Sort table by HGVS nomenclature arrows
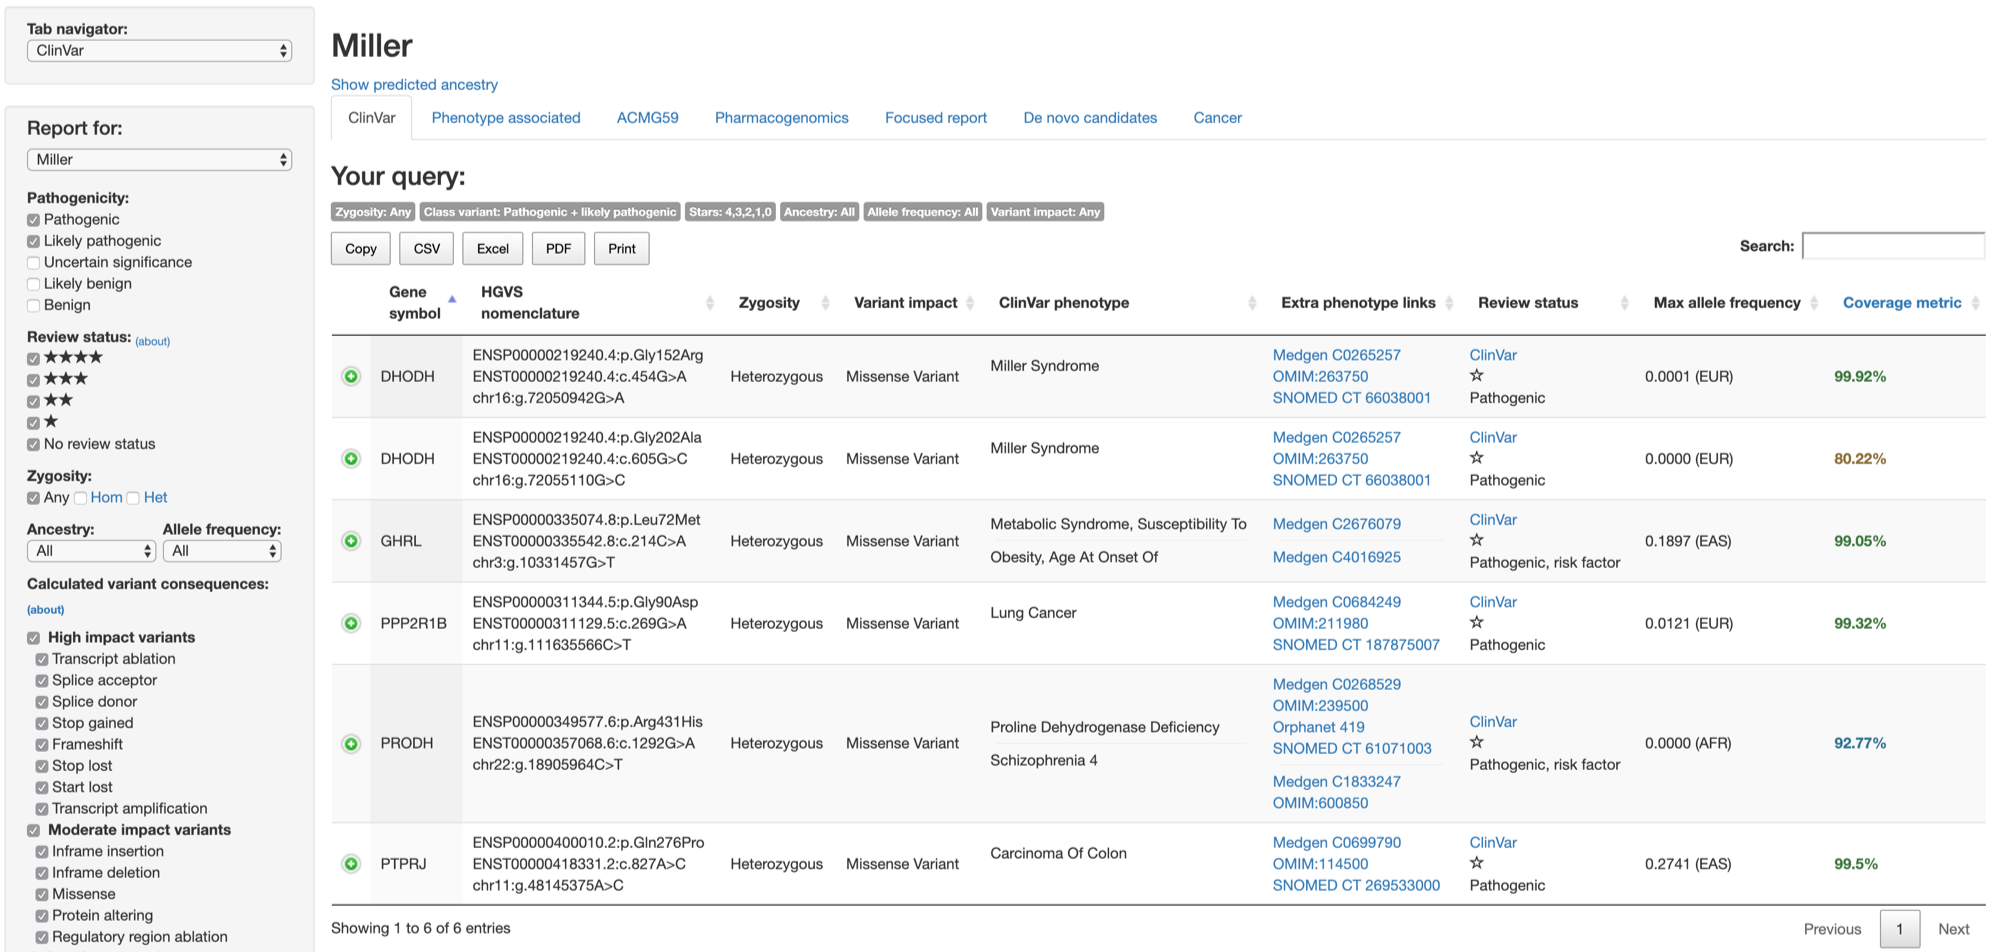The height and width of the screenshot is (952, 1999). coord(710,303)
